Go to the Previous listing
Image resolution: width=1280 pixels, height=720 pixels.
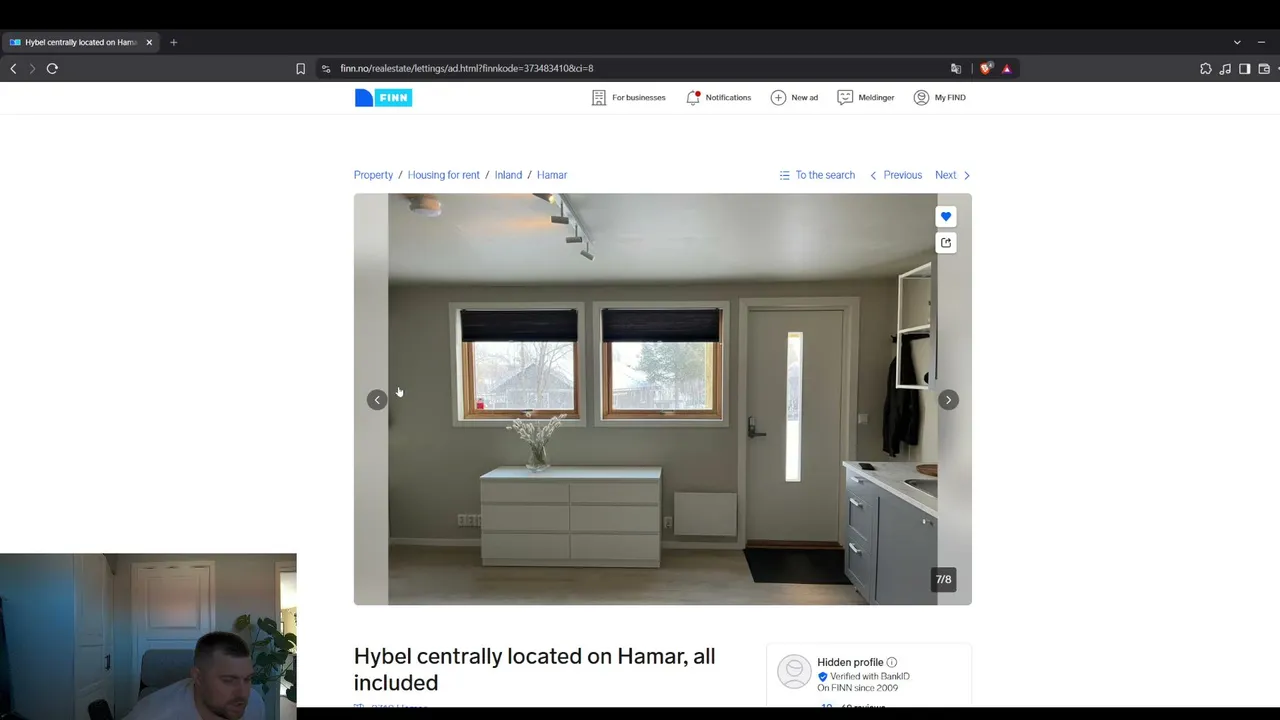coord(896,175)
